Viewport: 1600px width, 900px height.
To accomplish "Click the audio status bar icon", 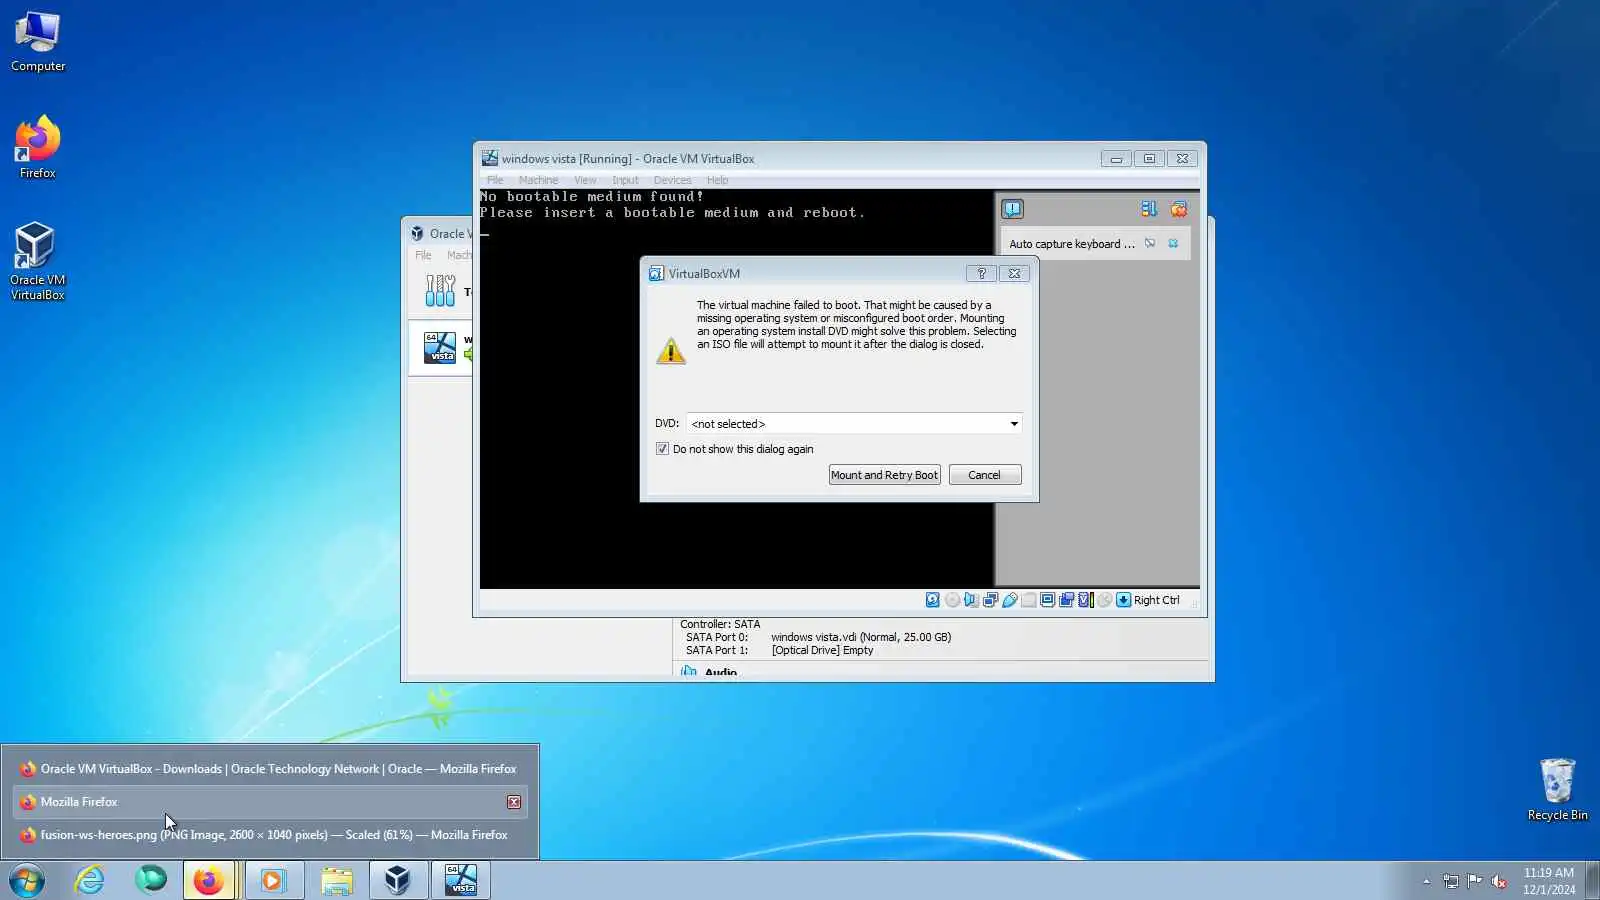I will click(971, 600).
